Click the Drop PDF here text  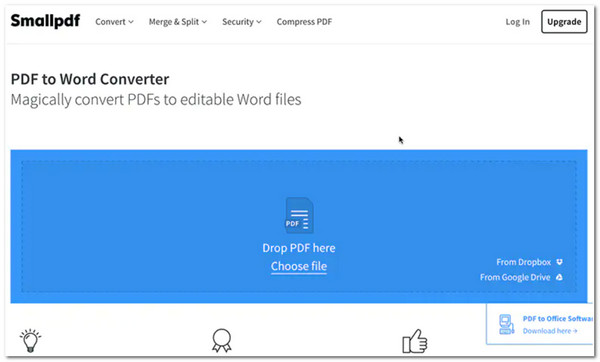299,248
